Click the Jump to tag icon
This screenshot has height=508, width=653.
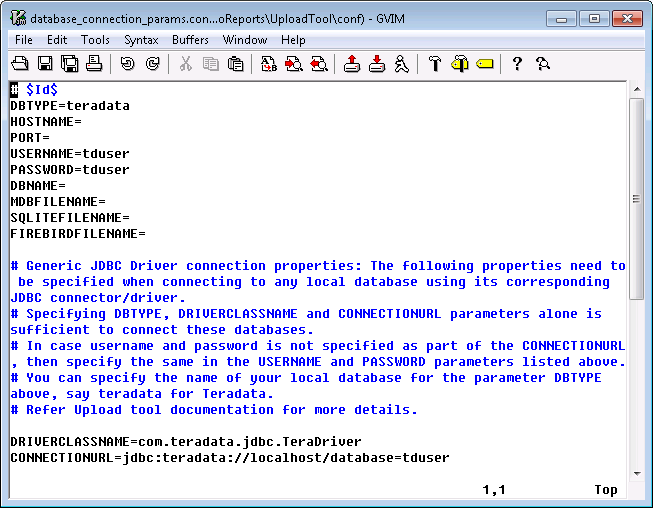485,64
